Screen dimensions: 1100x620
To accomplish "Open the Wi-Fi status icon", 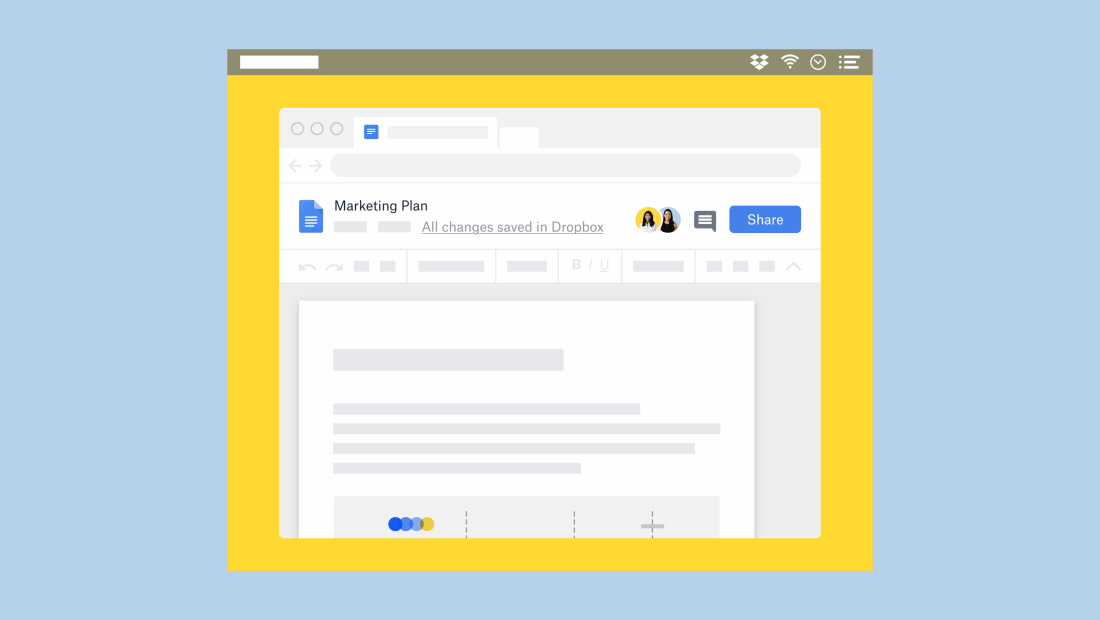I will pos(790,62).
